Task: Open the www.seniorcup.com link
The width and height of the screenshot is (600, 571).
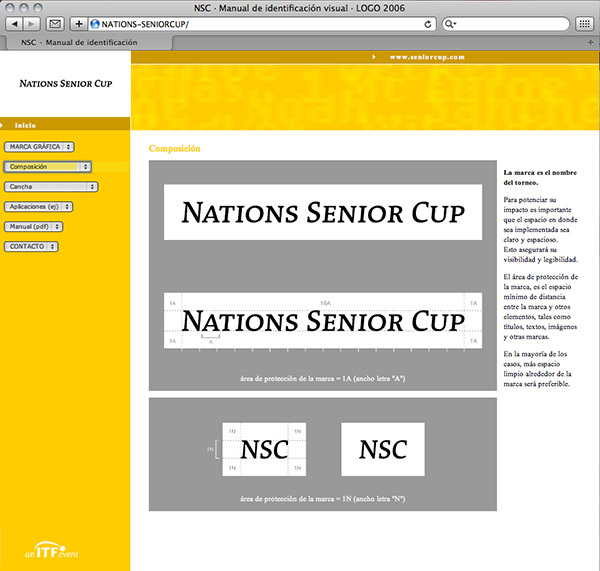Action: click(427, 57)
